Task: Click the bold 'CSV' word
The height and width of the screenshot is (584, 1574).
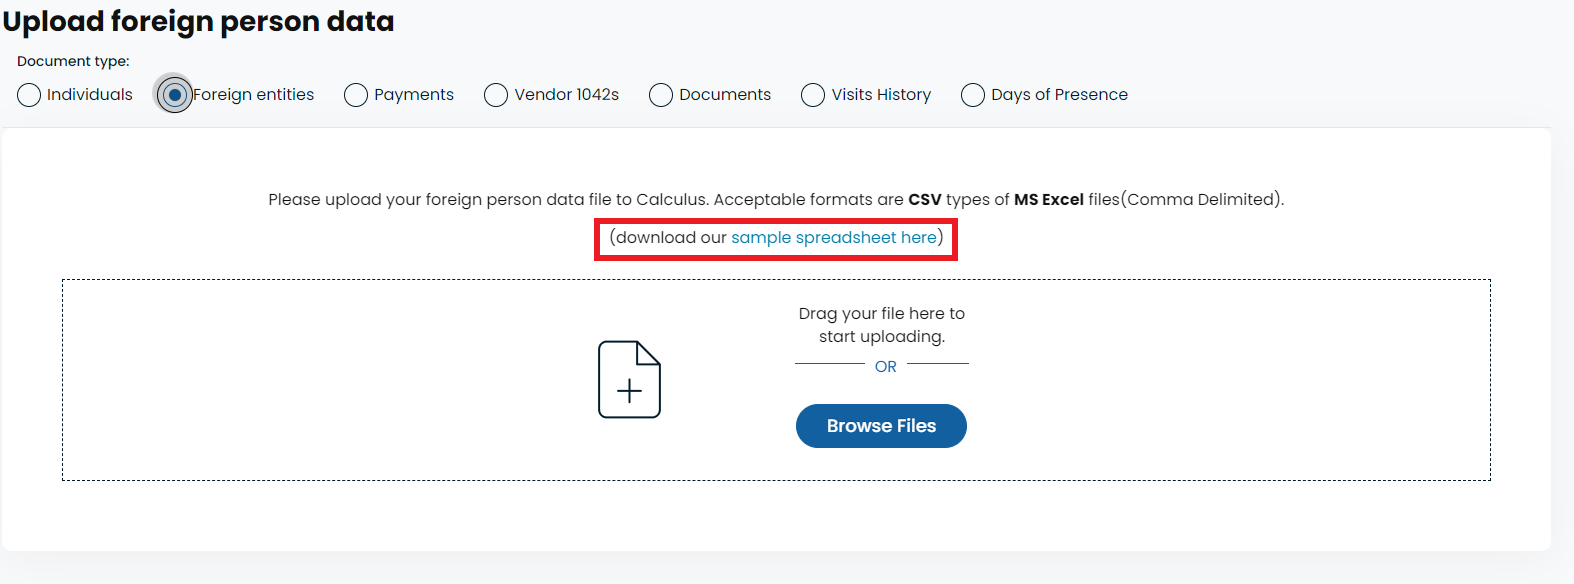Action: [925, 200]
